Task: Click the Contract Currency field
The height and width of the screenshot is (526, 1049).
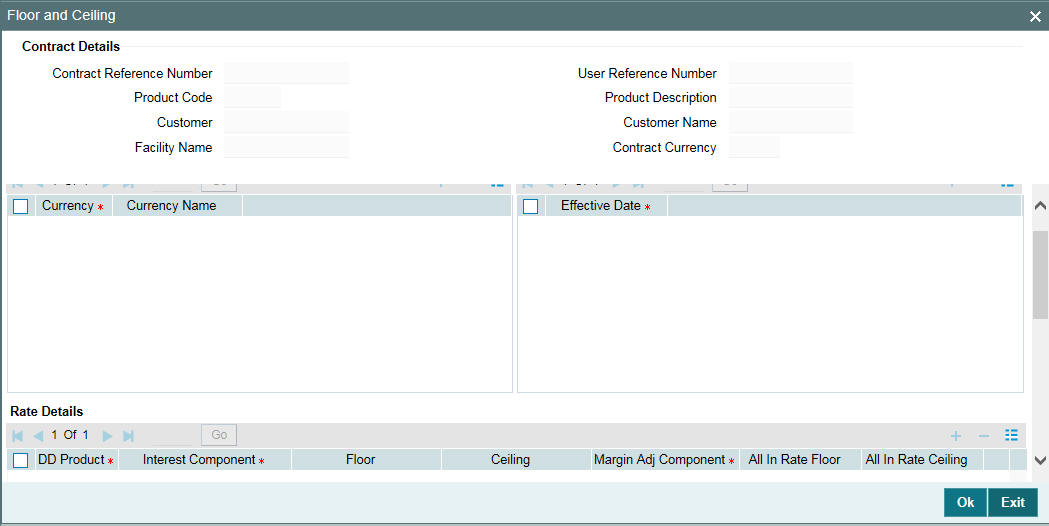Action: [x=754, y=147]
